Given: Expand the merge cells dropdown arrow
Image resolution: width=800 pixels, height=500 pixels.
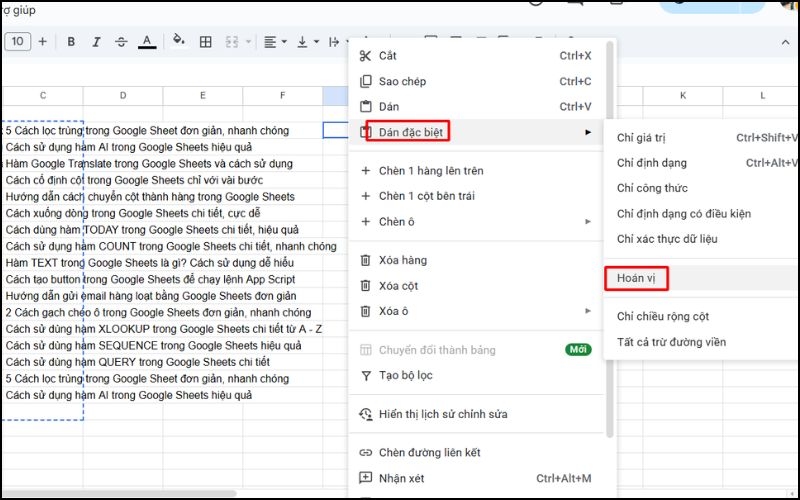Looking at the screenshot, I should point(248,42).
